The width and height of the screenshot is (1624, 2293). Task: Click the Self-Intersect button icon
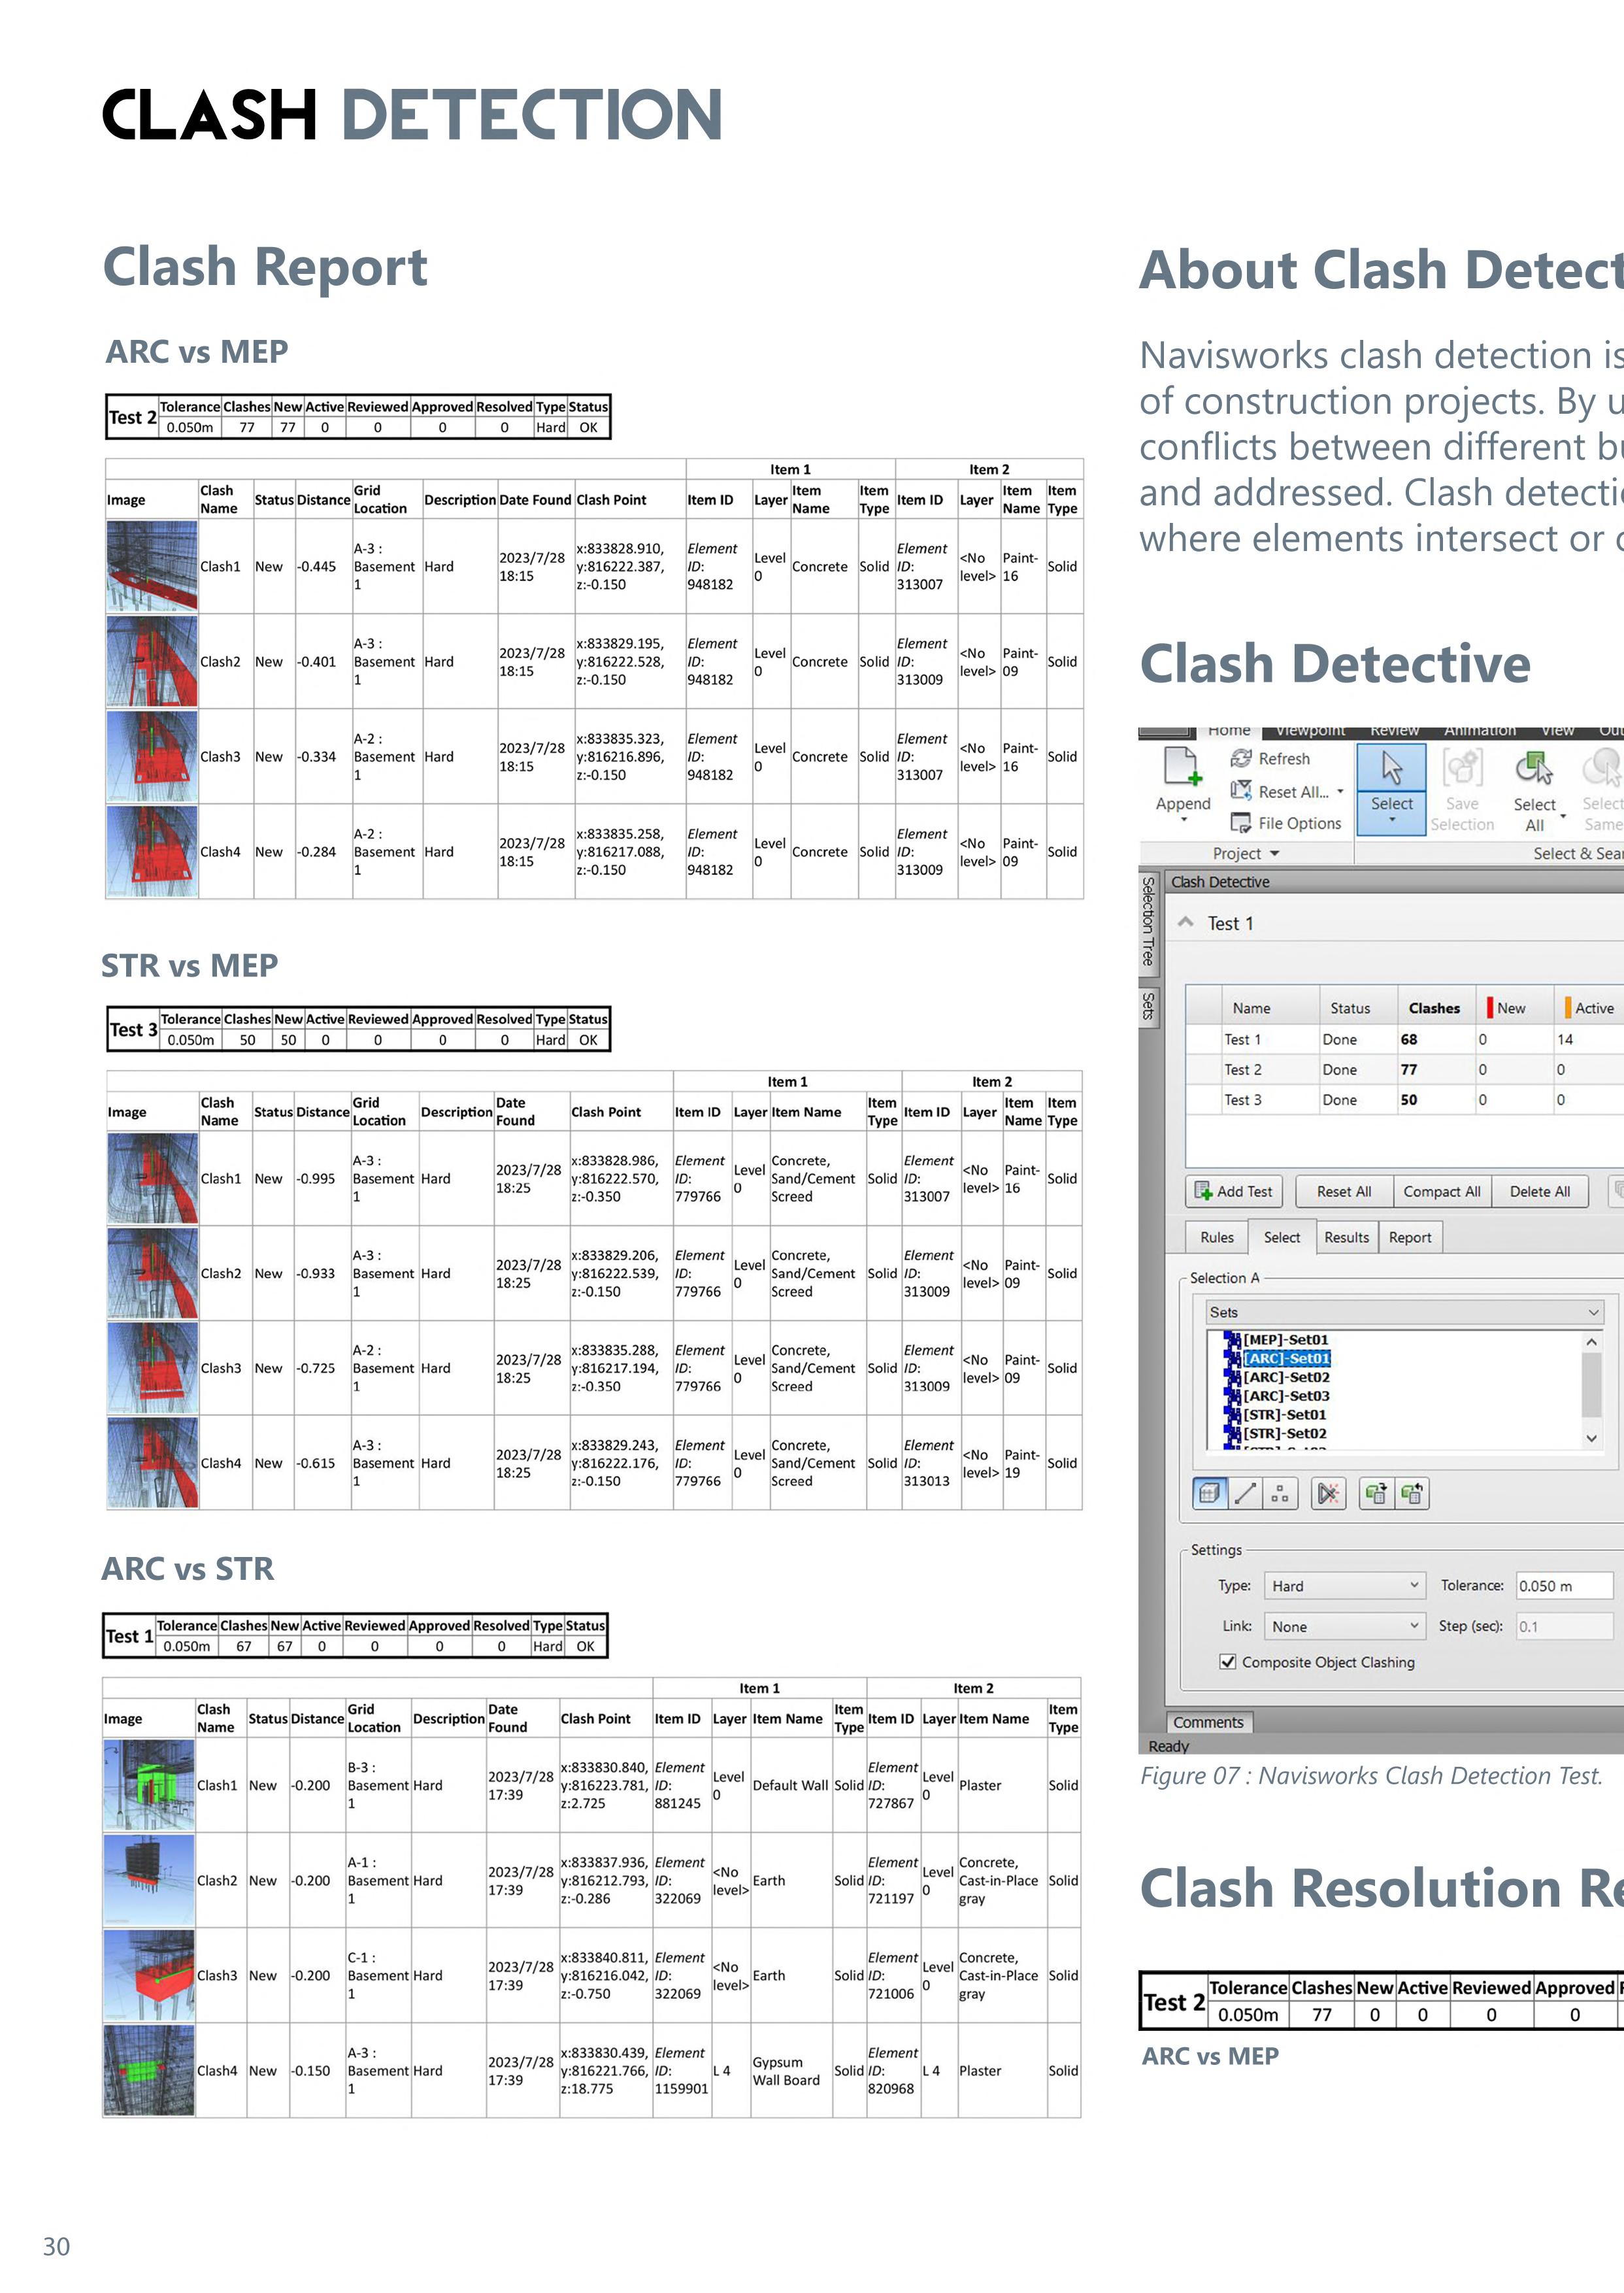click(x=1328, y=1493)
